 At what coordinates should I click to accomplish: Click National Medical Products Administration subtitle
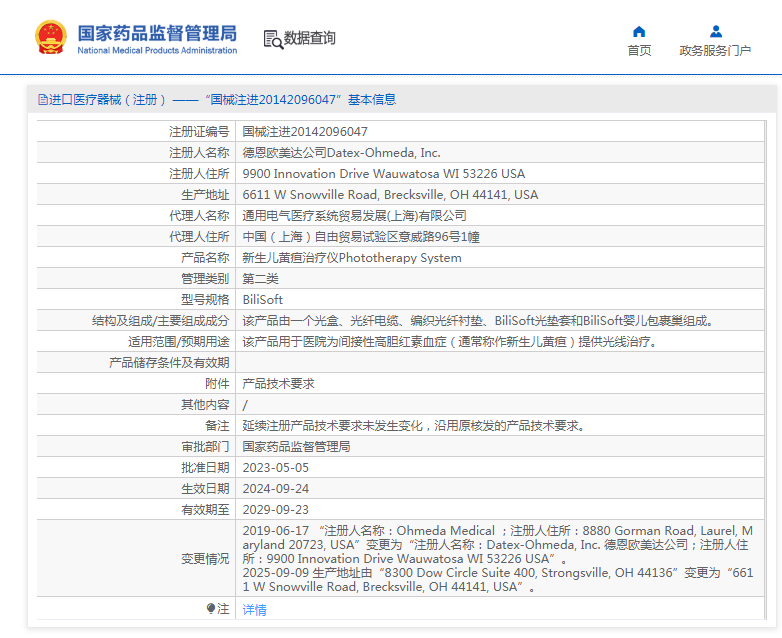click(157, 50)
